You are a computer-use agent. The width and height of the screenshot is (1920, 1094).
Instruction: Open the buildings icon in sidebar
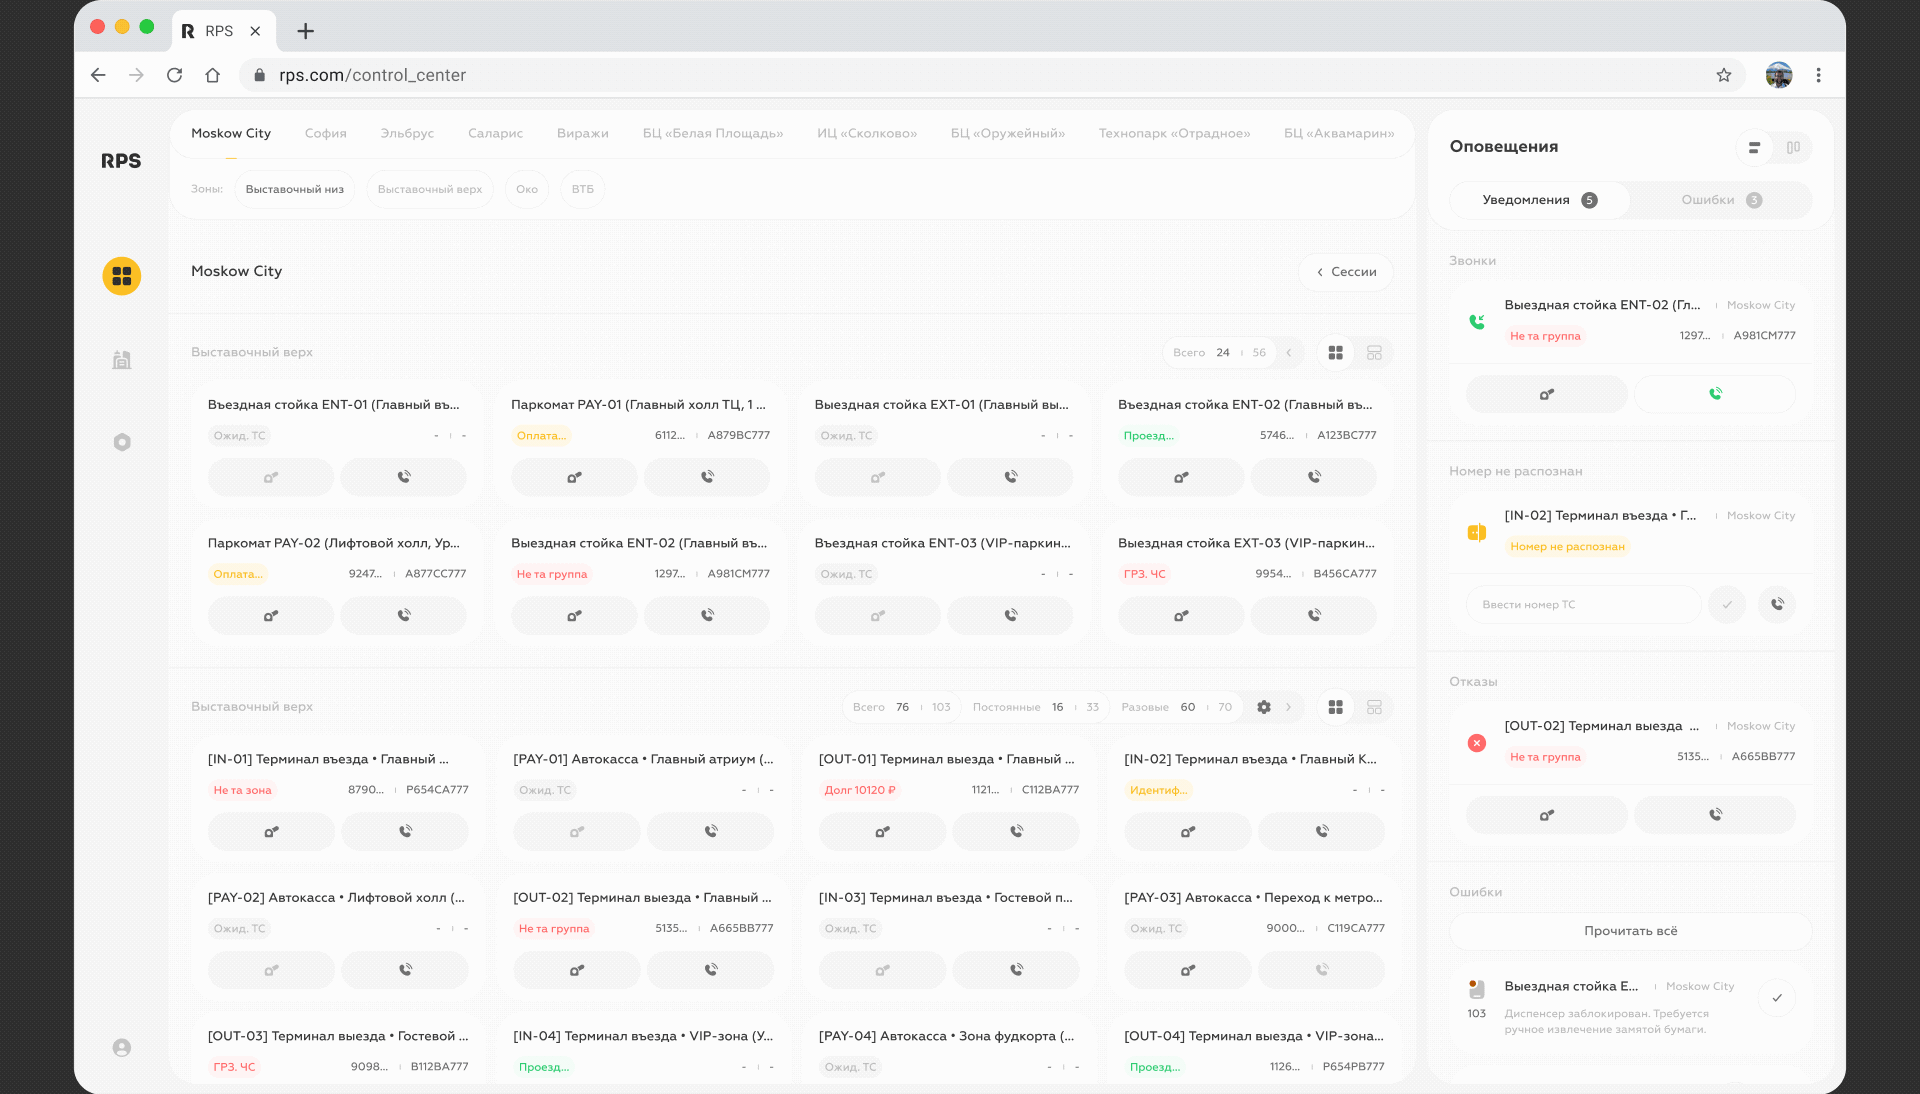(122, 360)
